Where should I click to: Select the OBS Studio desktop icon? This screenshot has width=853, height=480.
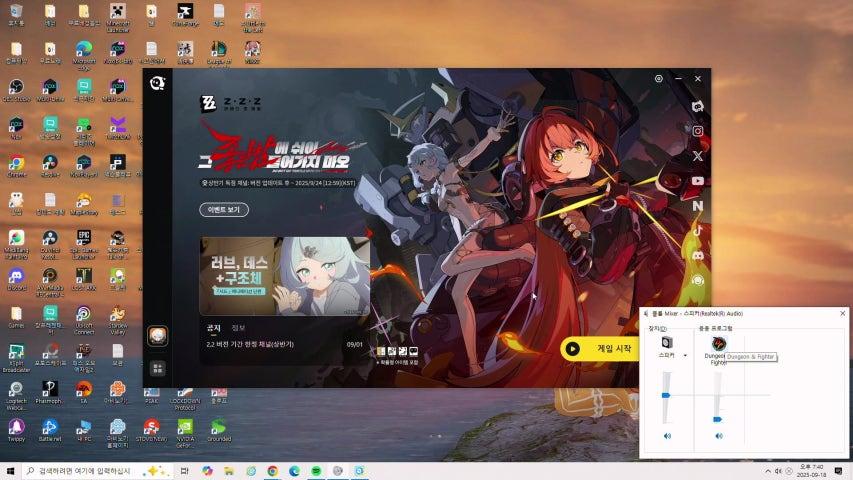16,90
